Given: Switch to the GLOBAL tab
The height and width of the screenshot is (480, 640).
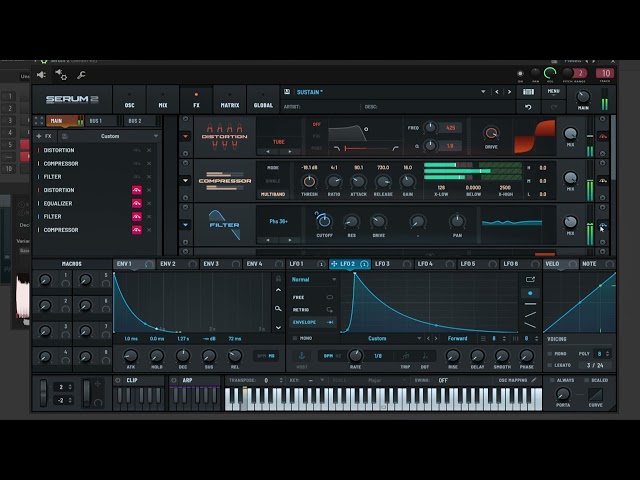Looking at the screenshot, I should 263,100.
